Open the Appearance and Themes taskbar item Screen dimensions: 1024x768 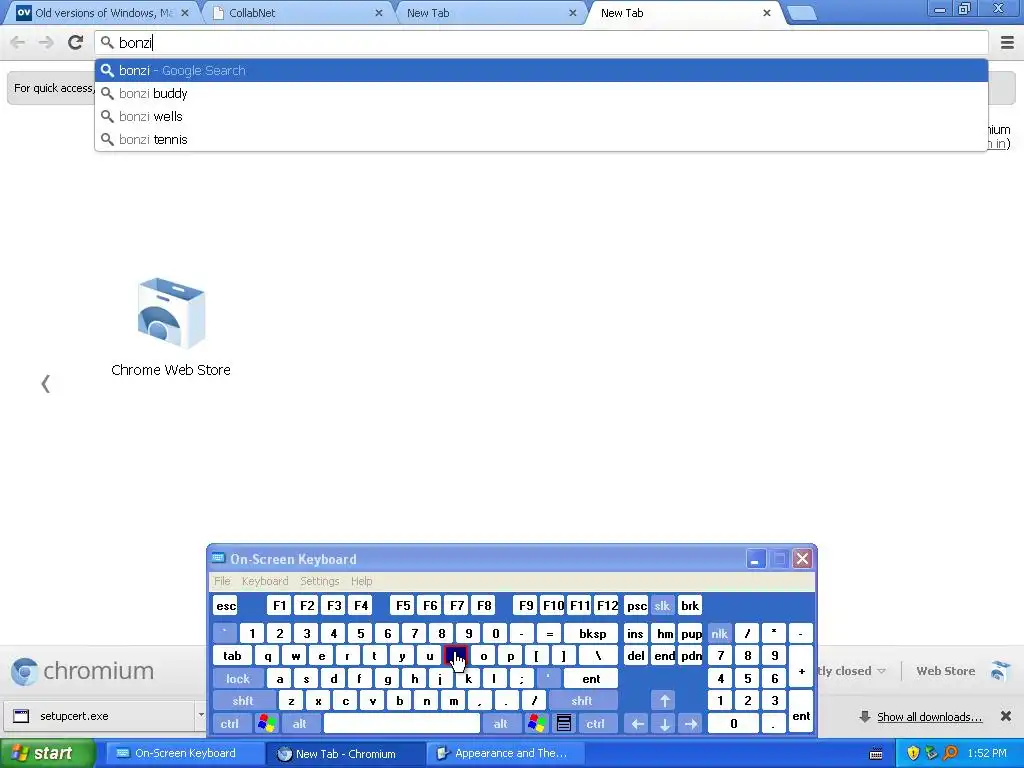coord(503,753)
